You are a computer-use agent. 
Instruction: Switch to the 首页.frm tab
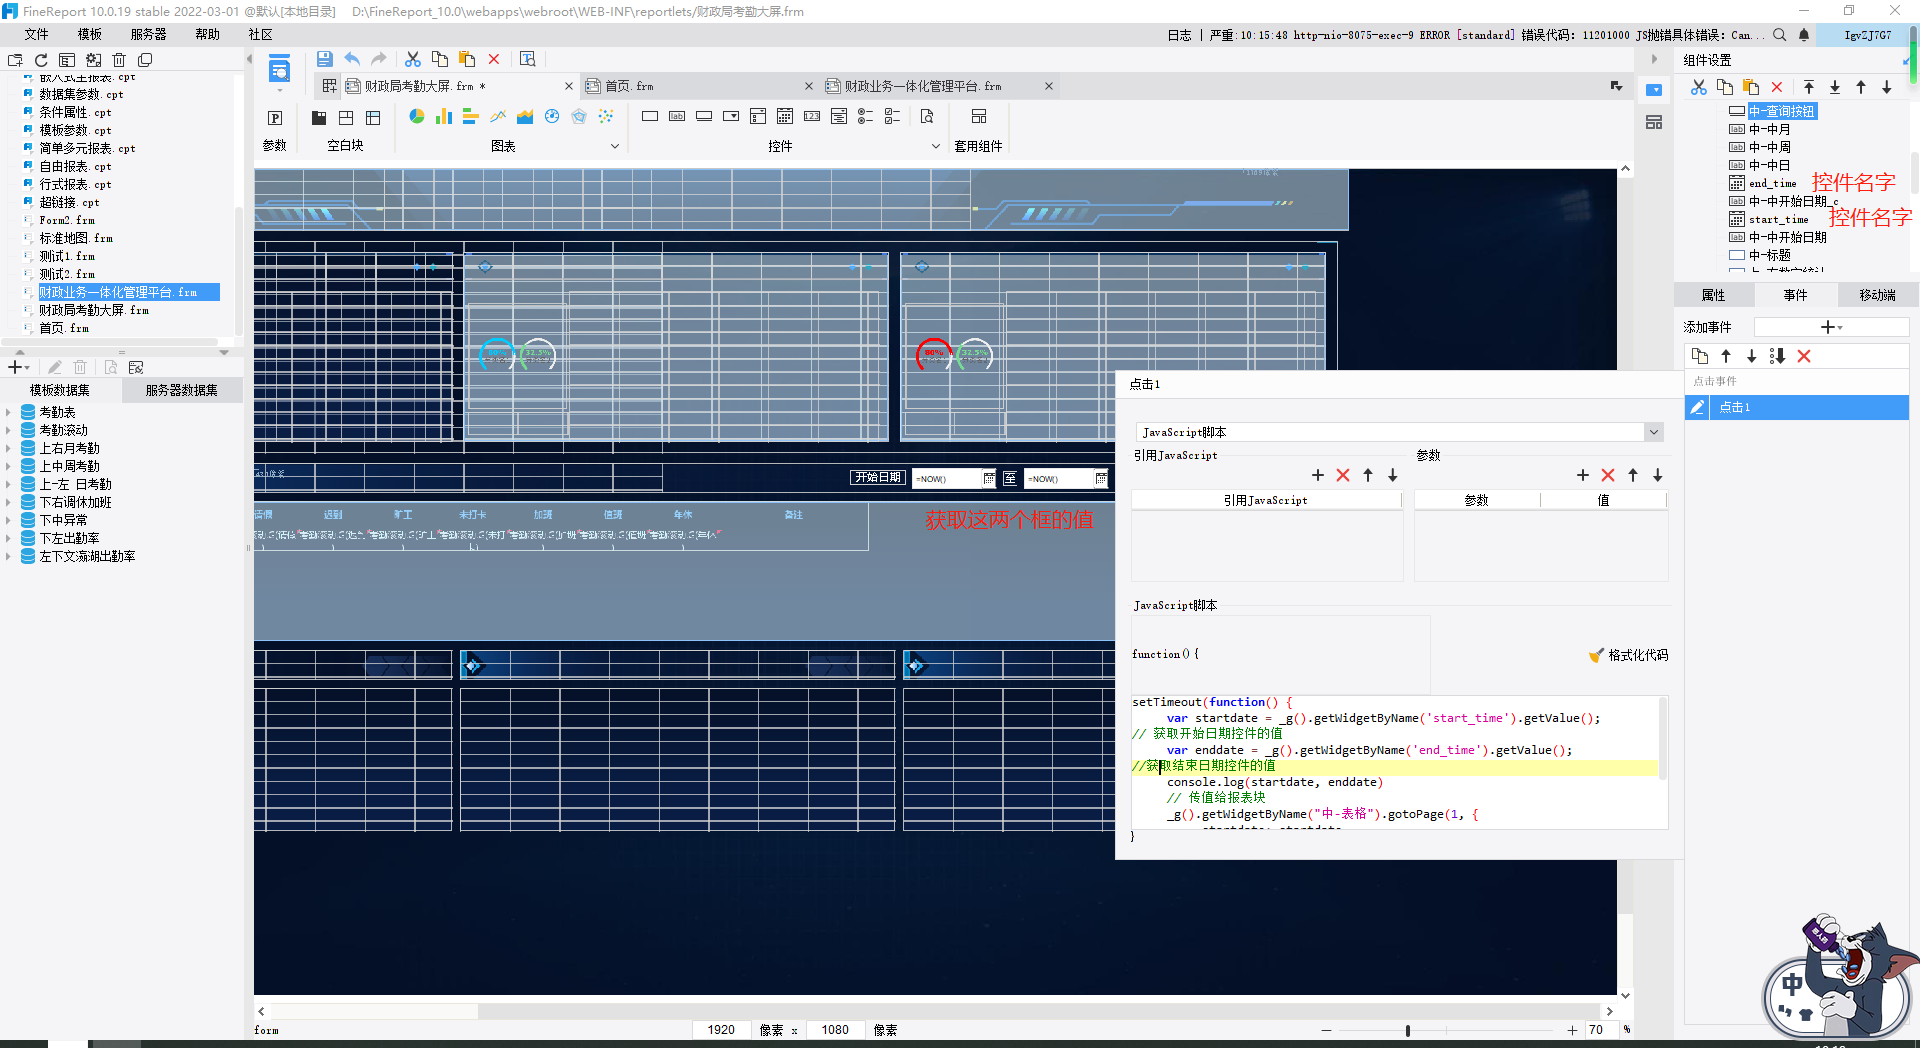point(629,86)
